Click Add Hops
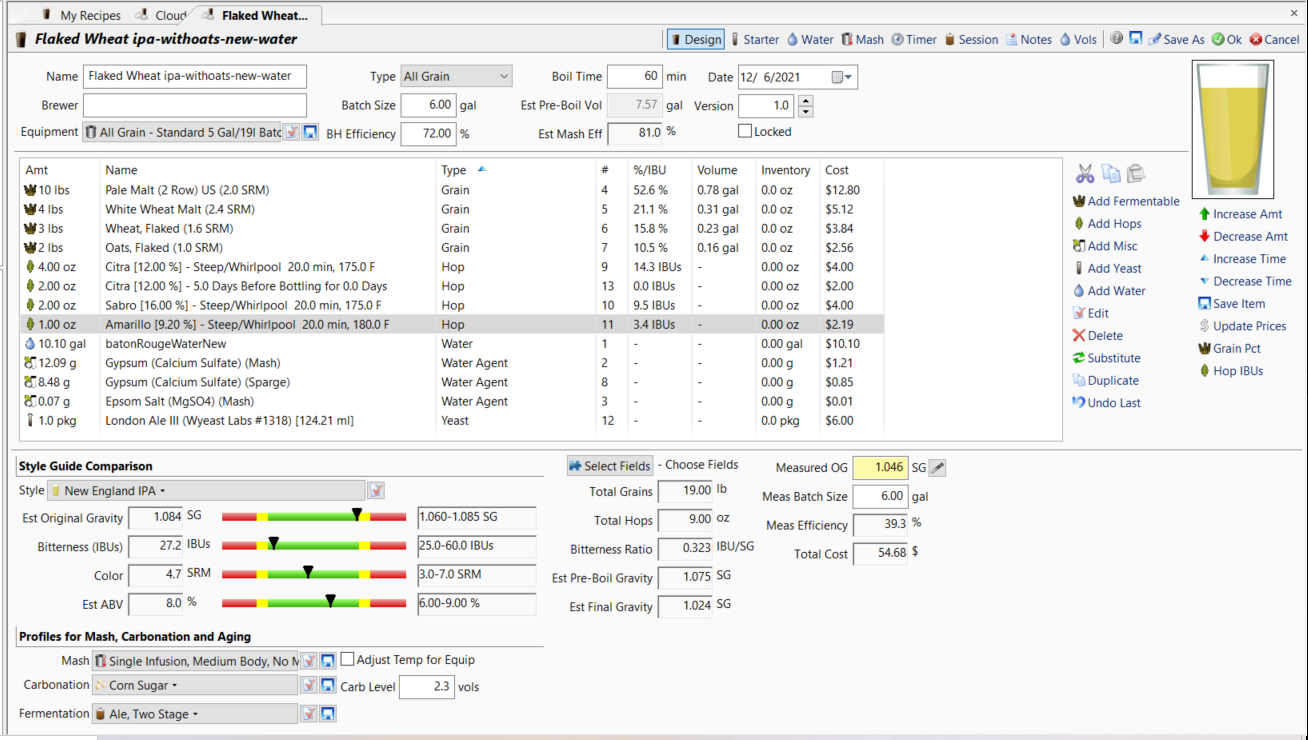This screenshot has width=1308, height=740. [1107, 224]
